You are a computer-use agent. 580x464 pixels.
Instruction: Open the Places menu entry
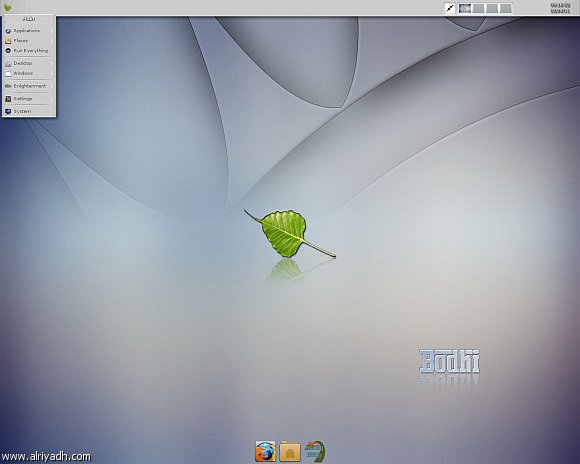click(x=29, y=41)
